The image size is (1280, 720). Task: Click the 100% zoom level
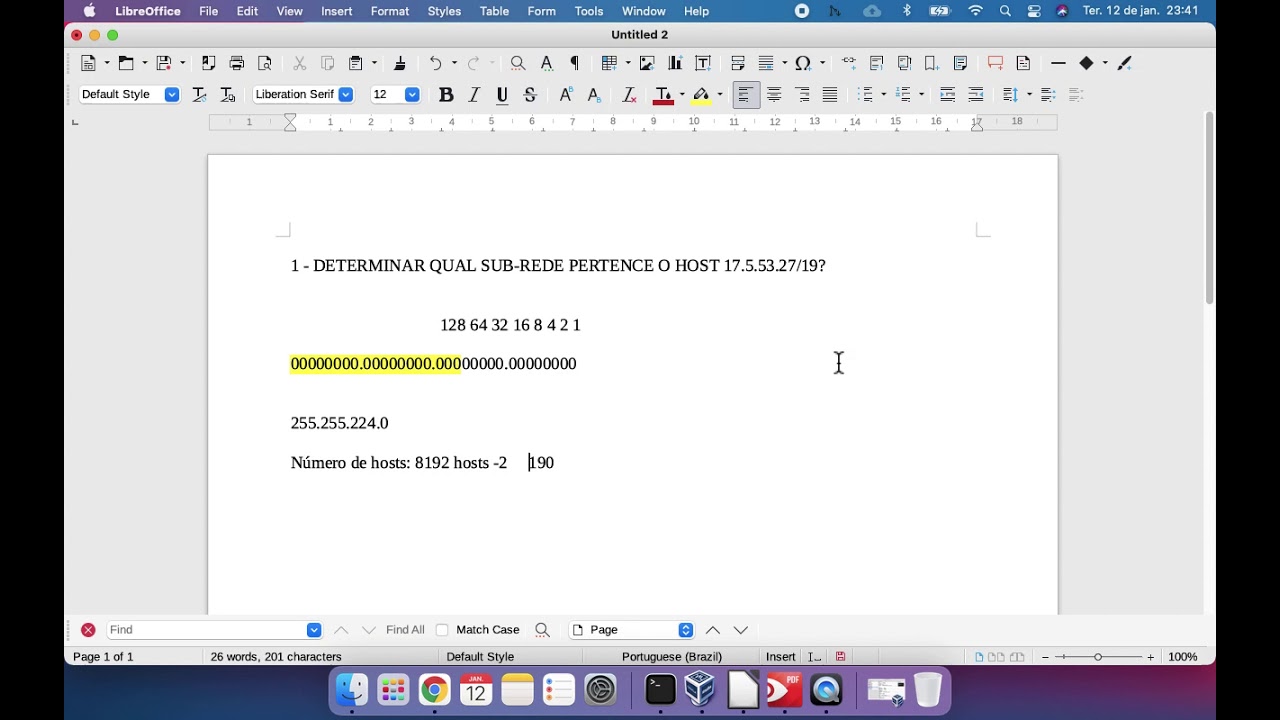[x=1183, y=657]
